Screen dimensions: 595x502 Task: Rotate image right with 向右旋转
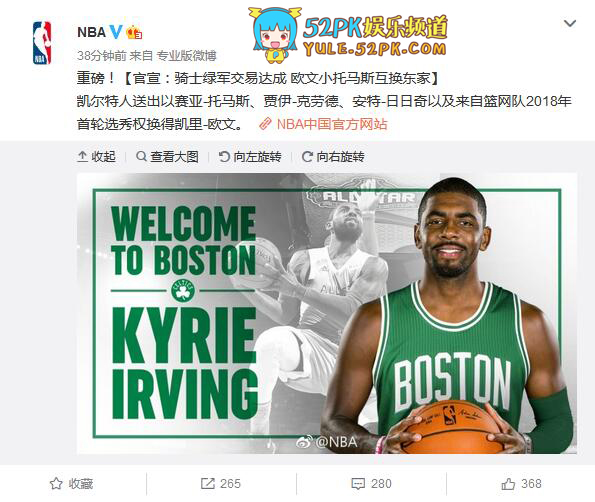tap(333, 156)
